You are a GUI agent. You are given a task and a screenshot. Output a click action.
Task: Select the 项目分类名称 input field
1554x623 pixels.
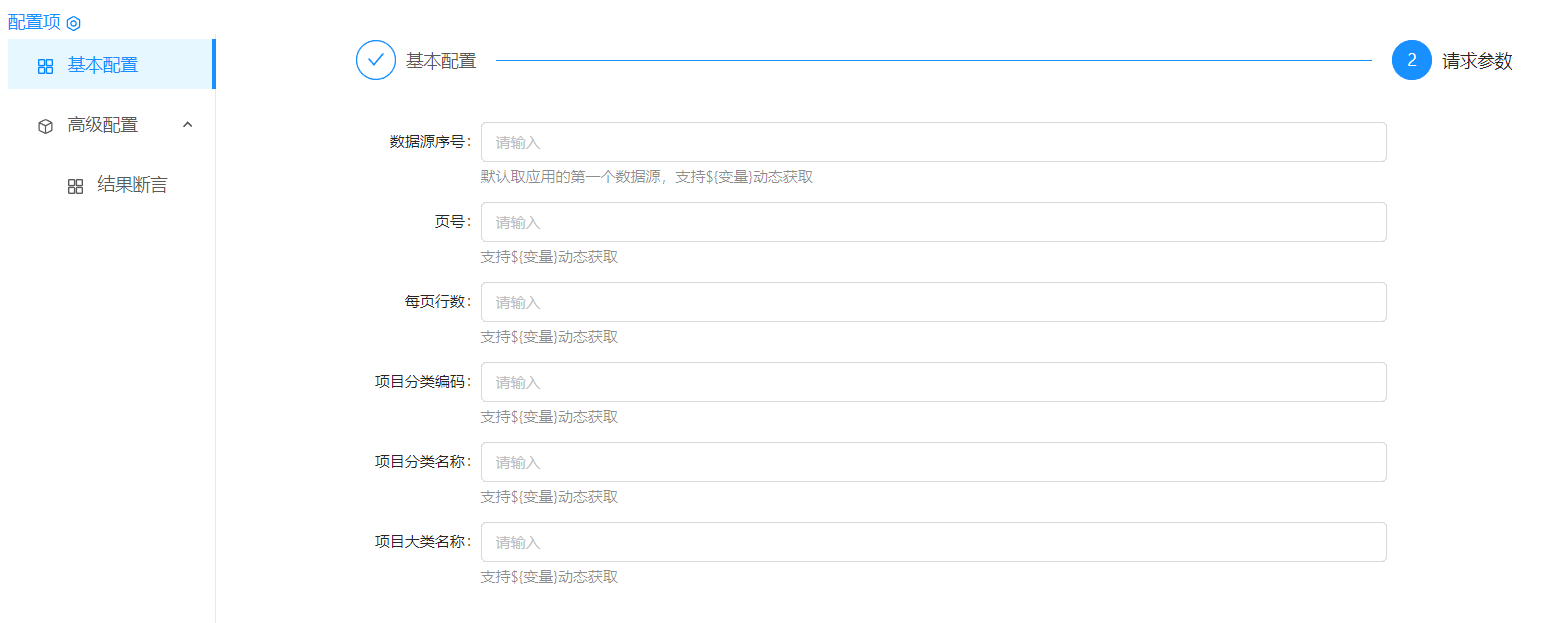[933, 462]
